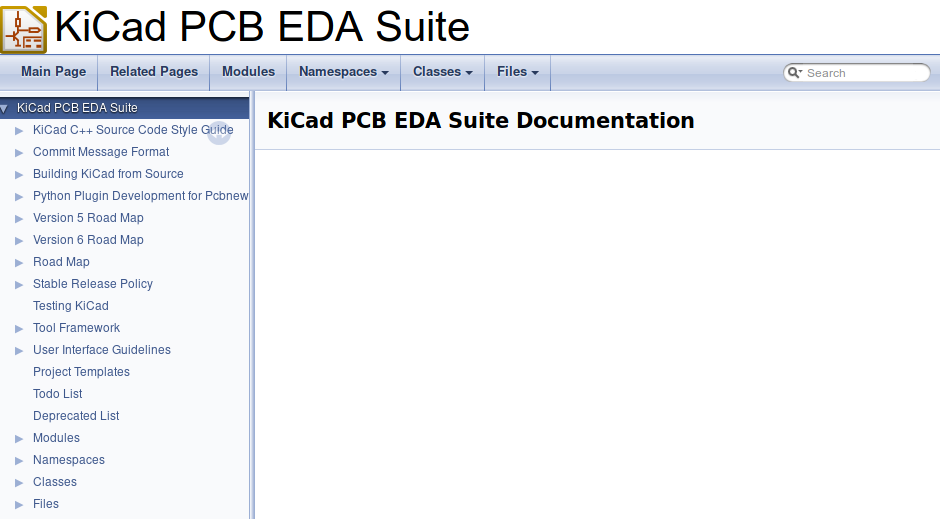Expand the Tool Framework tree arrow
Screen dimensions: 940x519
click(x=19, y=328)
